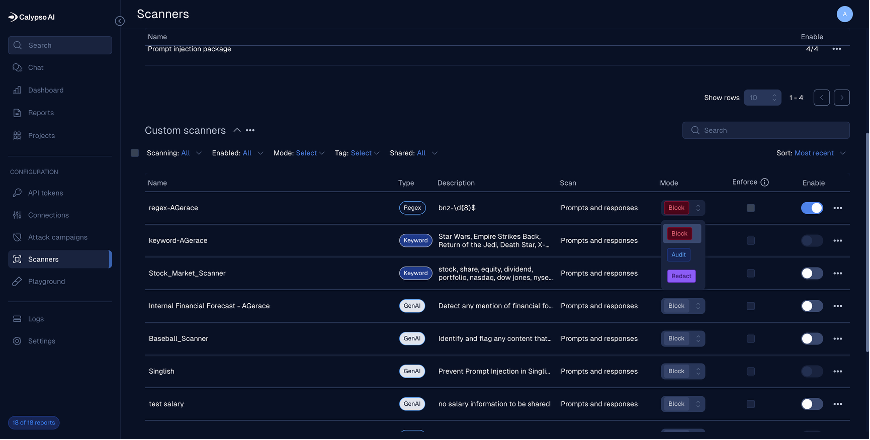This screenshot has height=440, width=870.
Task: Open more options for regex-AGerace row
Action: (x=838, y=208)
